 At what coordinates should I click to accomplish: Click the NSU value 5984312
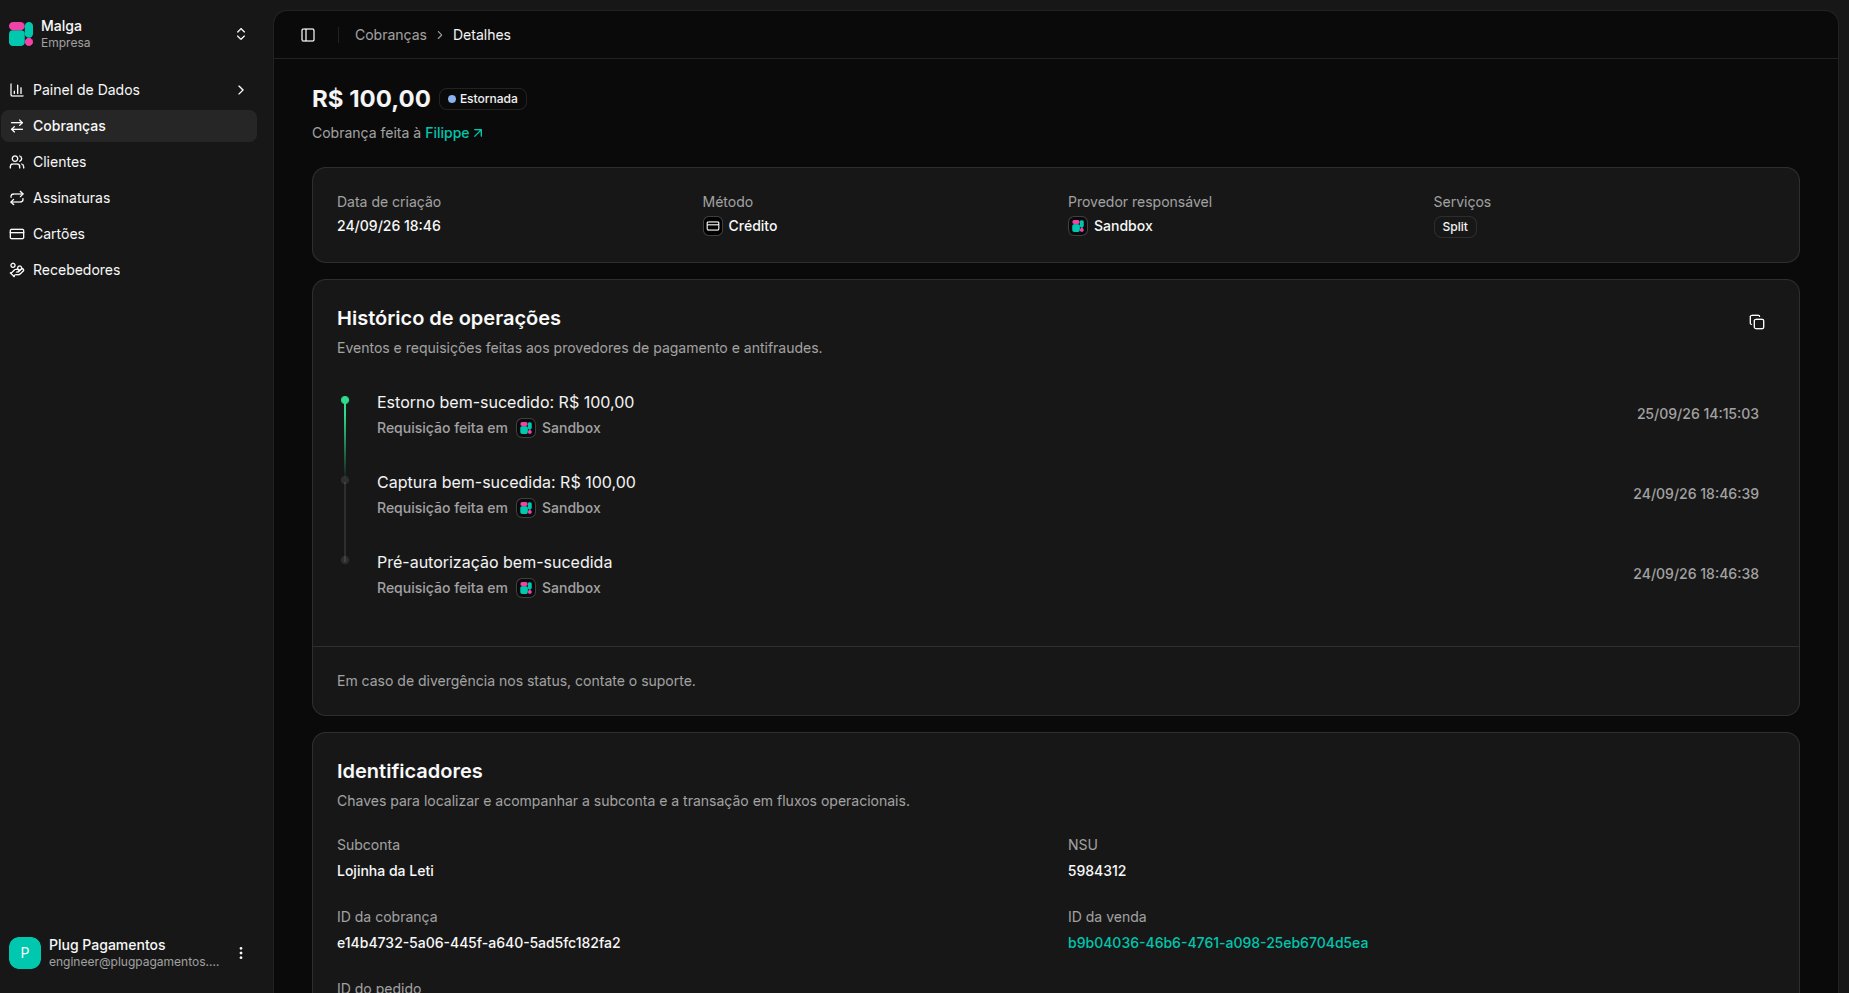[x=1097, y=871]
